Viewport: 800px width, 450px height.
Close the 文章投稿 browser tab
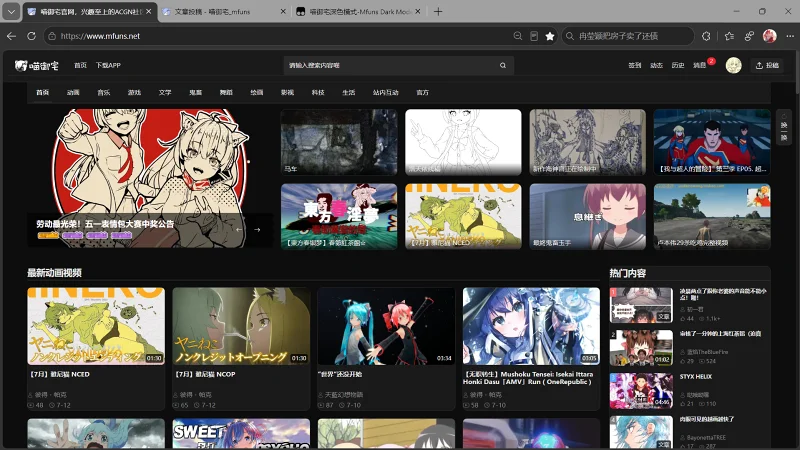point(283,11)
